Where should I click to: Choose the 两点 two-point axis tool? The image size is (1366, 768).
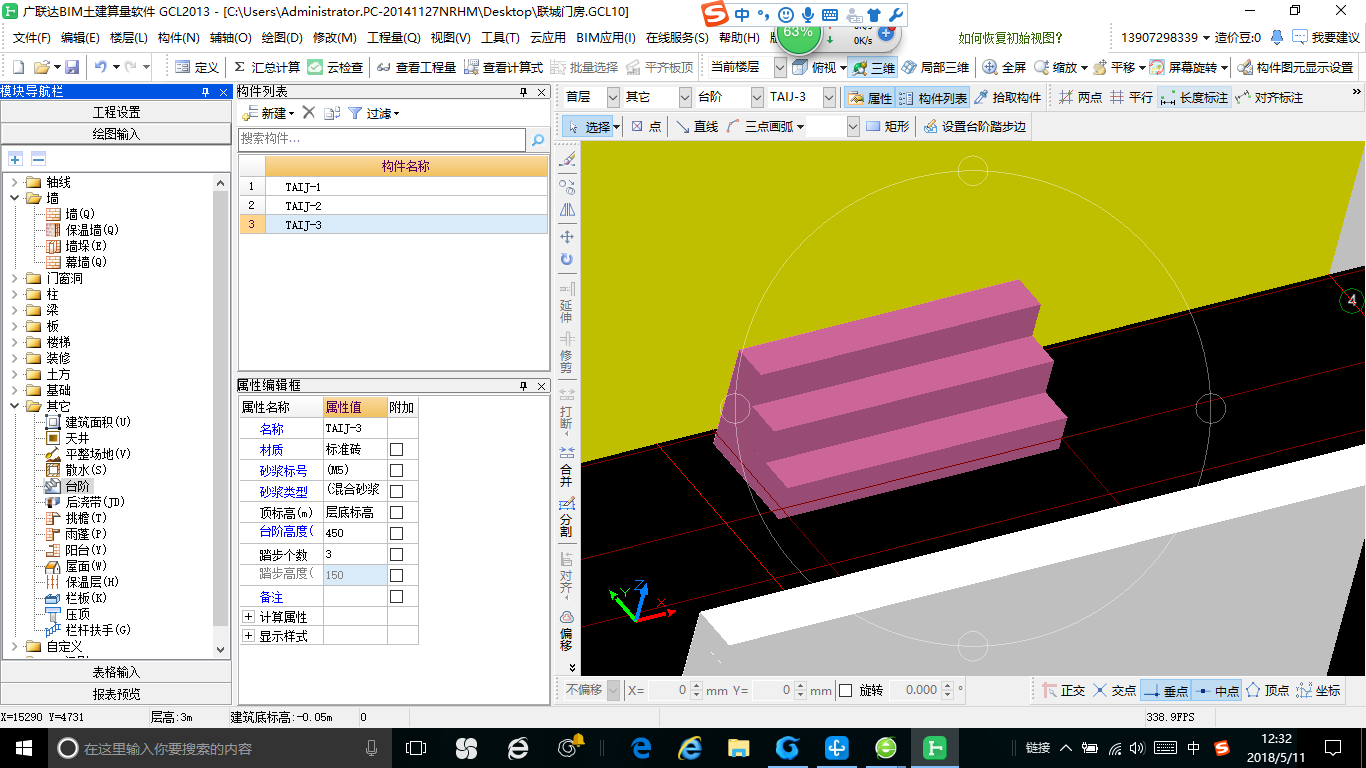(x=1080, y=98)
